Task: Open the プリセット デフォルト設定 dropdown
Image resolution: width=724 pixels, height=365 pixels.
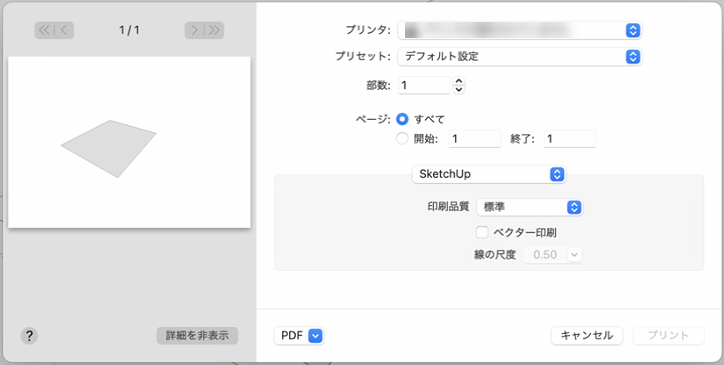Action: [520, 57]
